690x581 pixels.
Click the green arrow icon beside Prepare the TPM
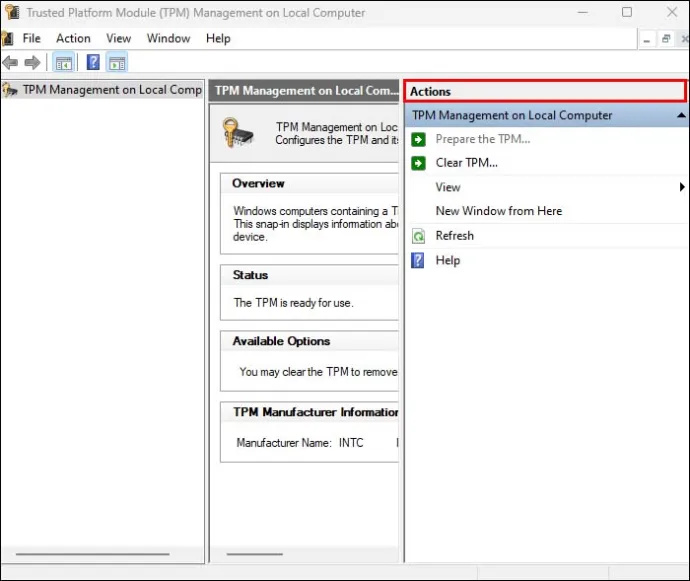click(418, 140)
